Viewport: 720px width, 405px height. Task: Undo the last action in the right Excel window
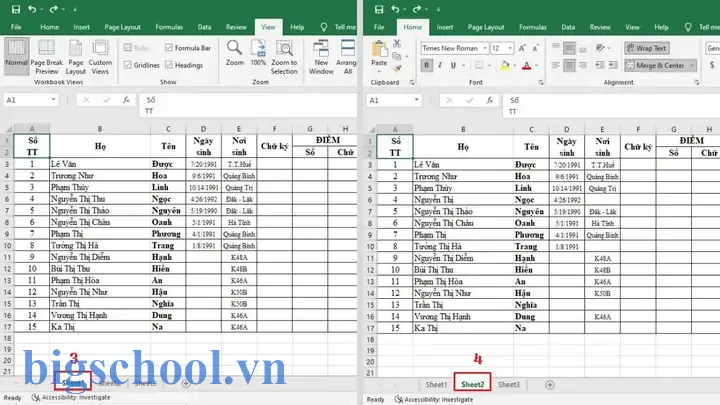(x=395, y=9)
